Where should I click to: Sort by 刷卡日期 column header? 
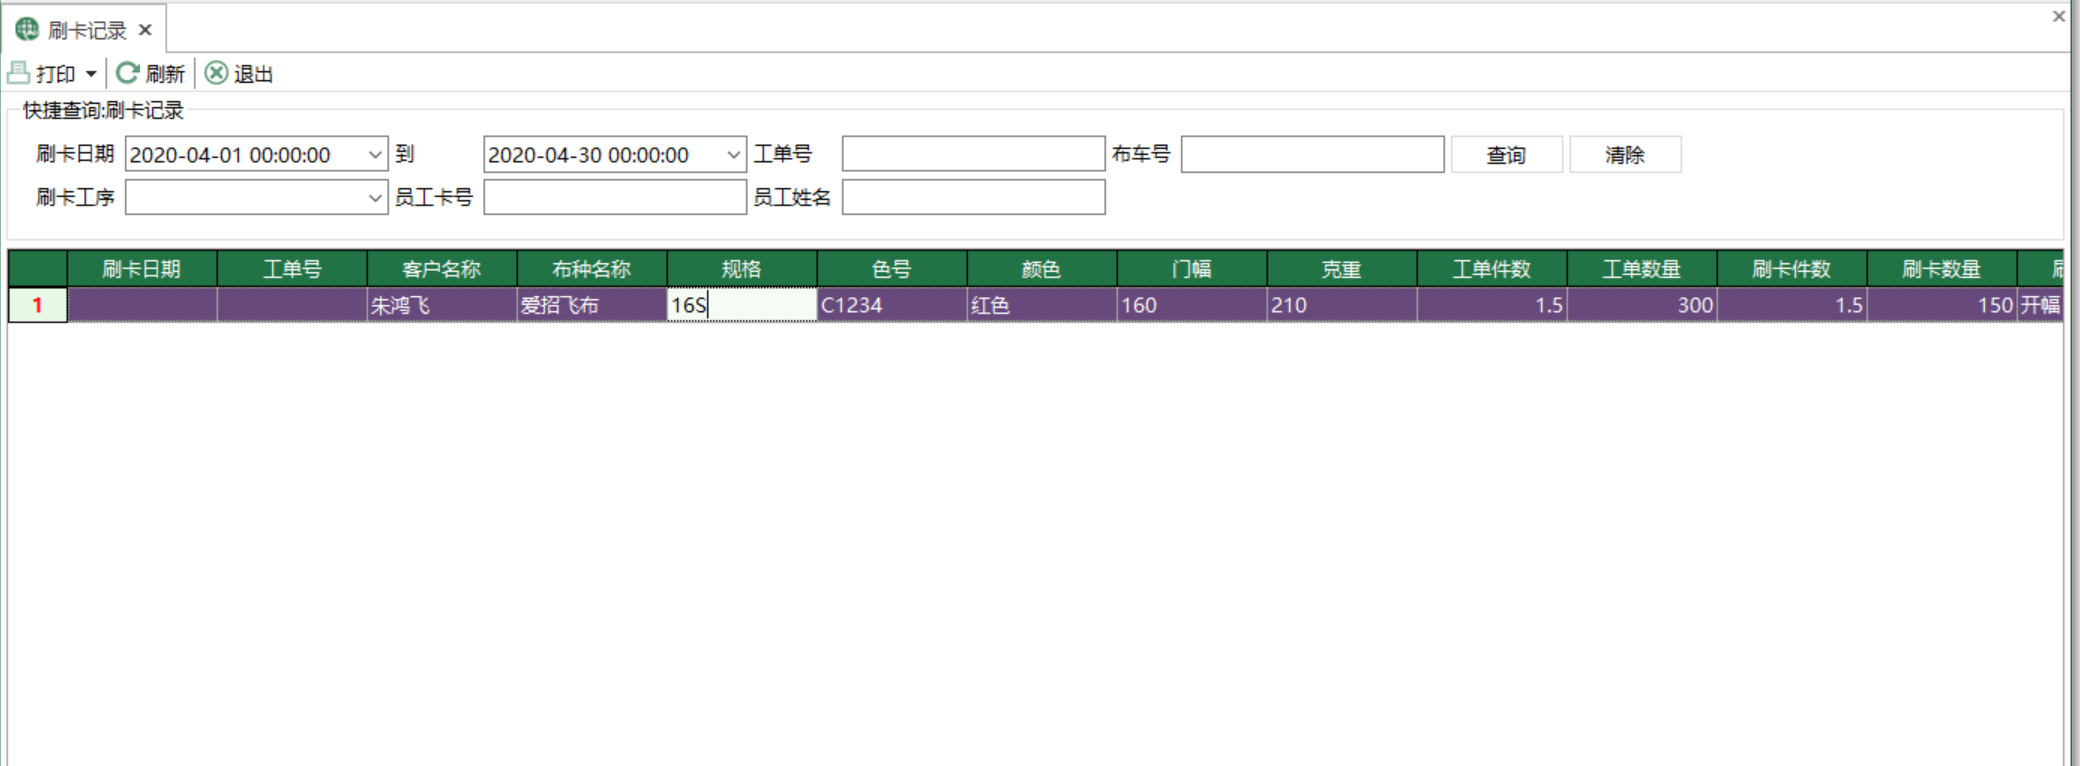click(x=142, y=269)
